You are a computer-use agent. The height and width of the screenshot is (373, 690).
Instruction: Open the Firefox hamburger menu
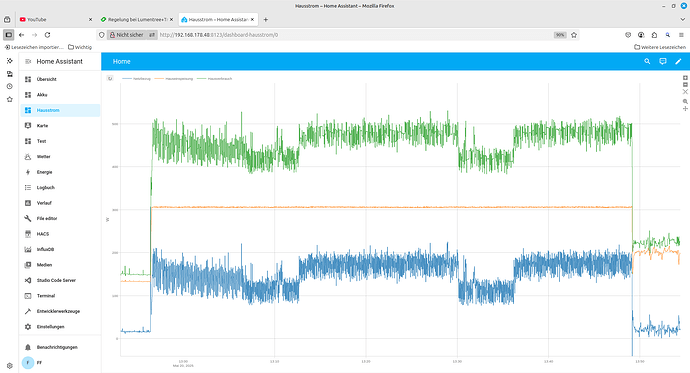(x=681, y=35)
